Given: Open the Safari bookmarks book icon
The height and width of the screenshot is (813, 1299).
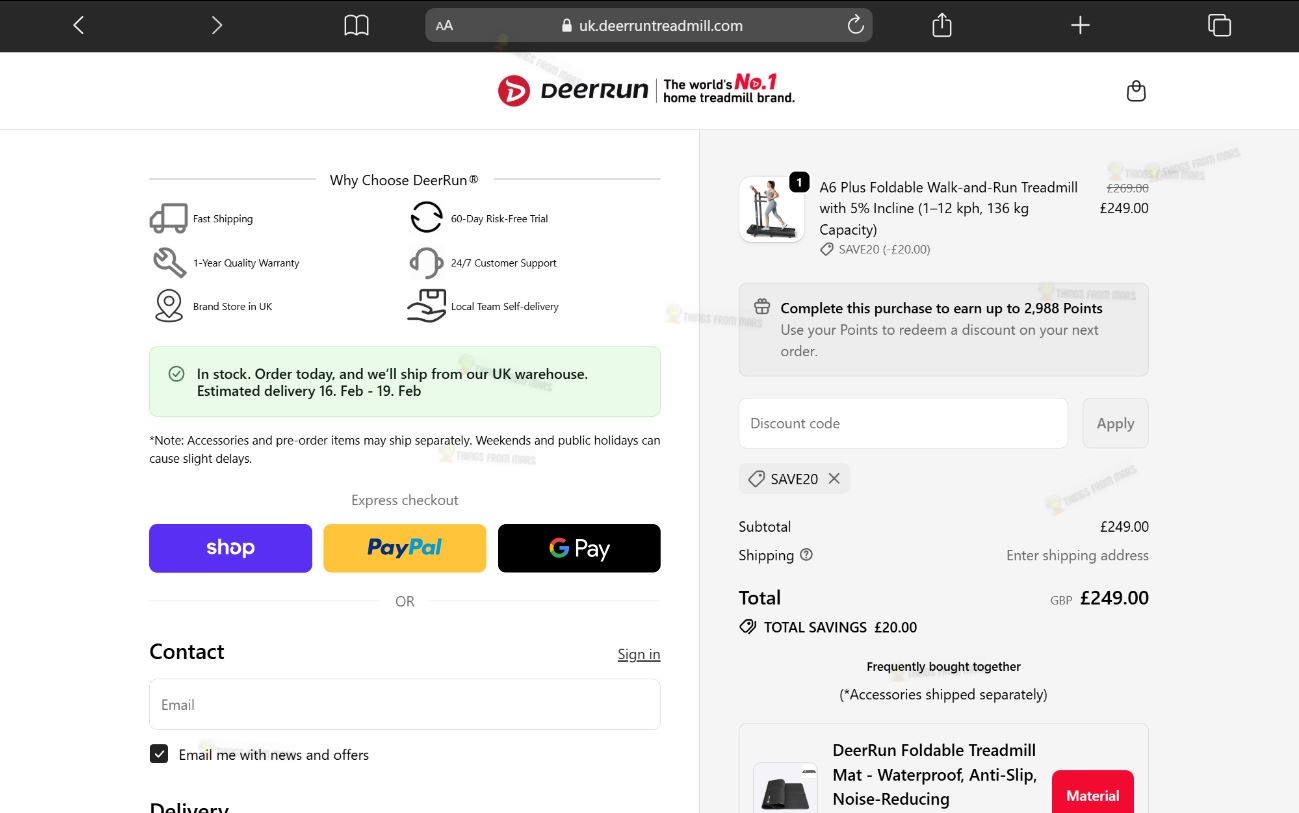Looking at the screenshot, I should click(x=356, y=26).
